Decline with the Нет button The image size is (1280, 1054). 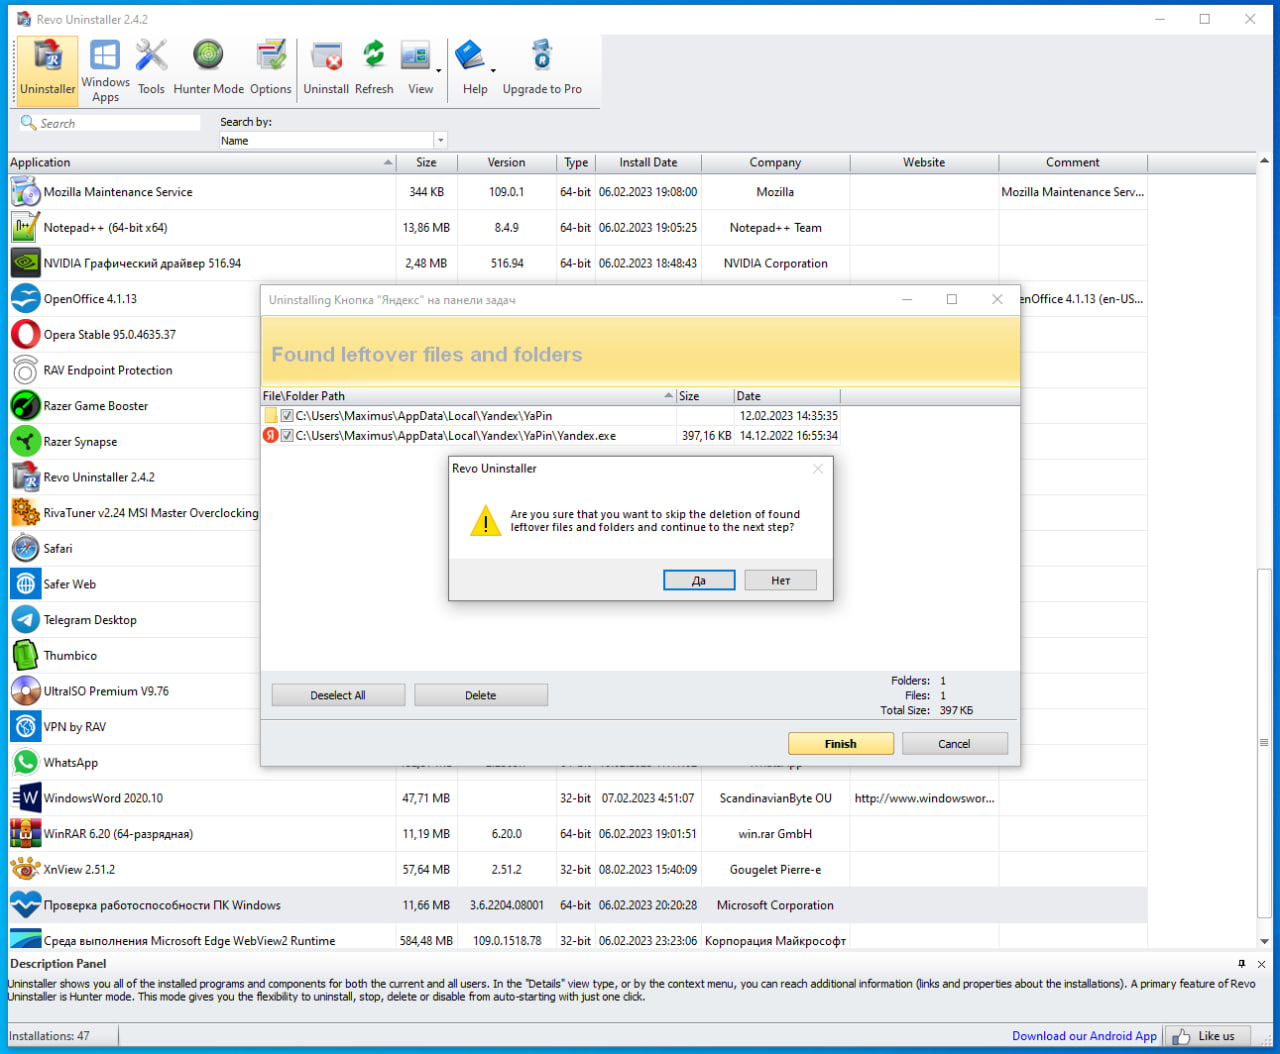pyautogui.click(x=781, y=580)
